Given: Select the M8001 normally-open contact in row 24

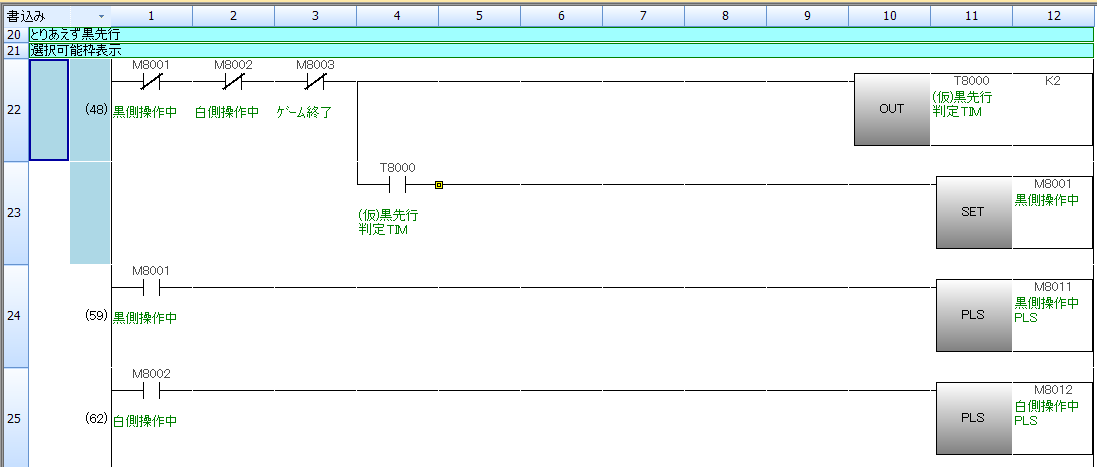Looking at the screenshot, I should 150,288.
